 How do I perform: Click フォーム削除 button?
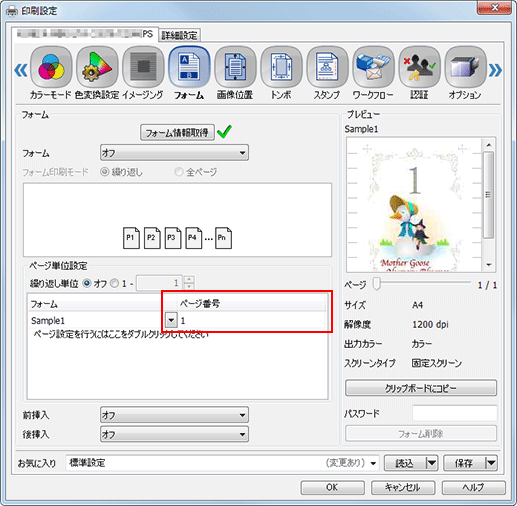421,434
